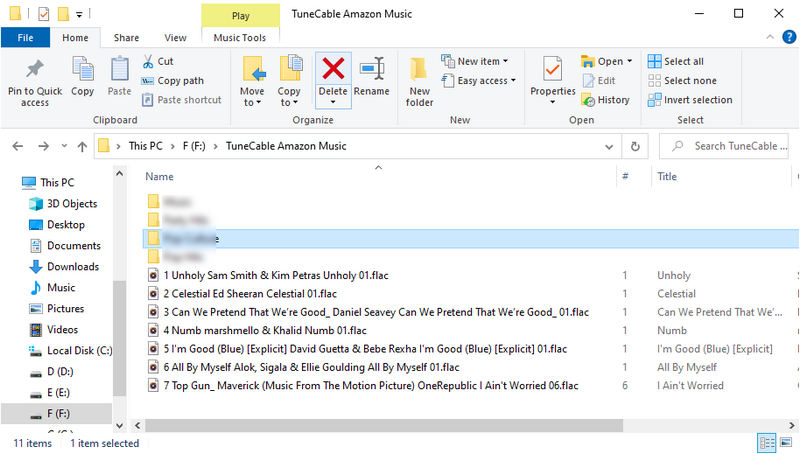Viewport: 800px width, 454px height.
Task: Select F (F:) drive in navigation pane
Action: point(56,414)
